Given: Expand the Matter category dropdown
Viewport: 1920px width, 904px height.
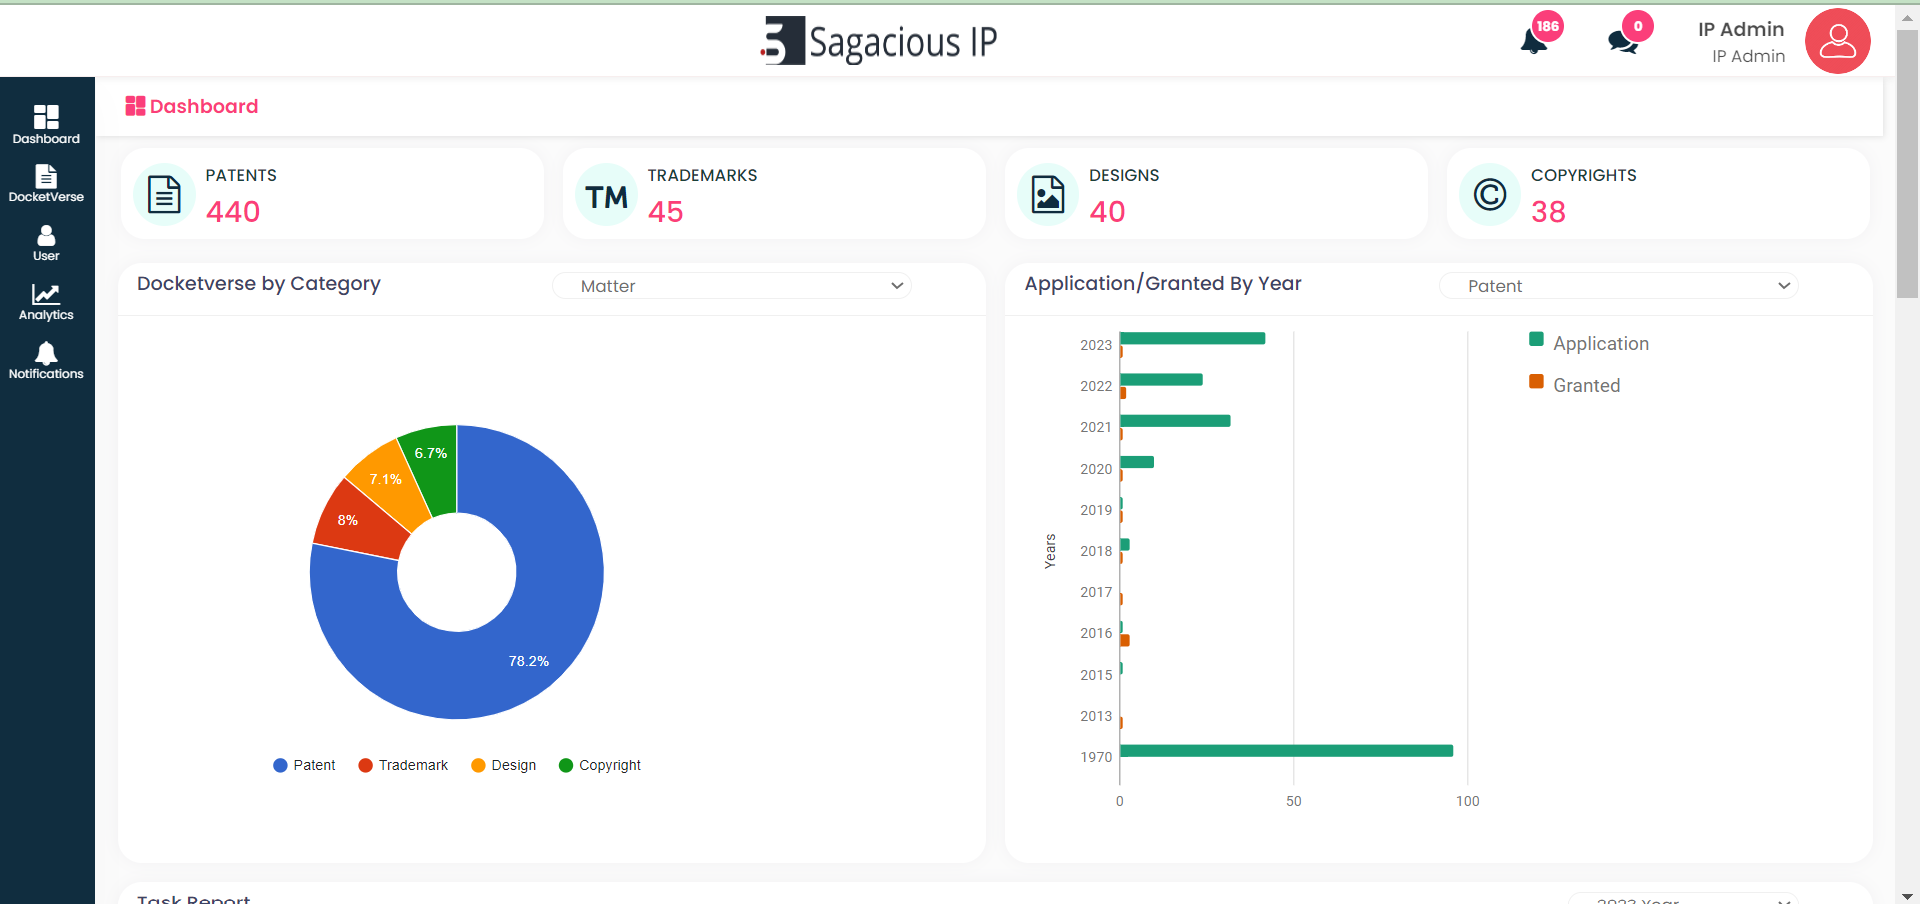Looking at the screenshot, I should click(731, 286).
